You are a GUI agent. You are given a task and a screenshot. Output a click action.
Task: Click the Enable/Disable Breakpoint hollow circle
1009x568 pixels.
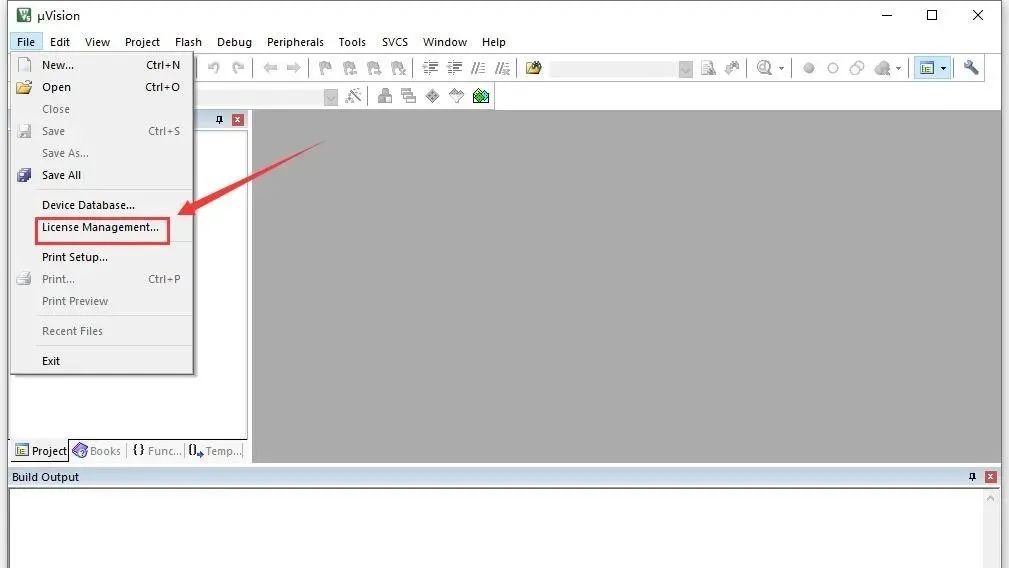point(833,68)
